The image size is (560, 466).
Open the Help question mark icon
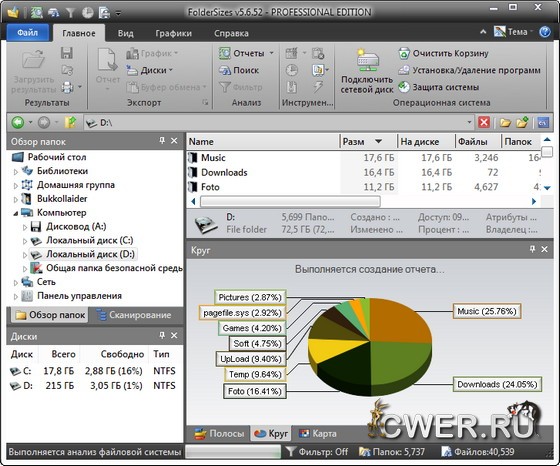point(545,32)
